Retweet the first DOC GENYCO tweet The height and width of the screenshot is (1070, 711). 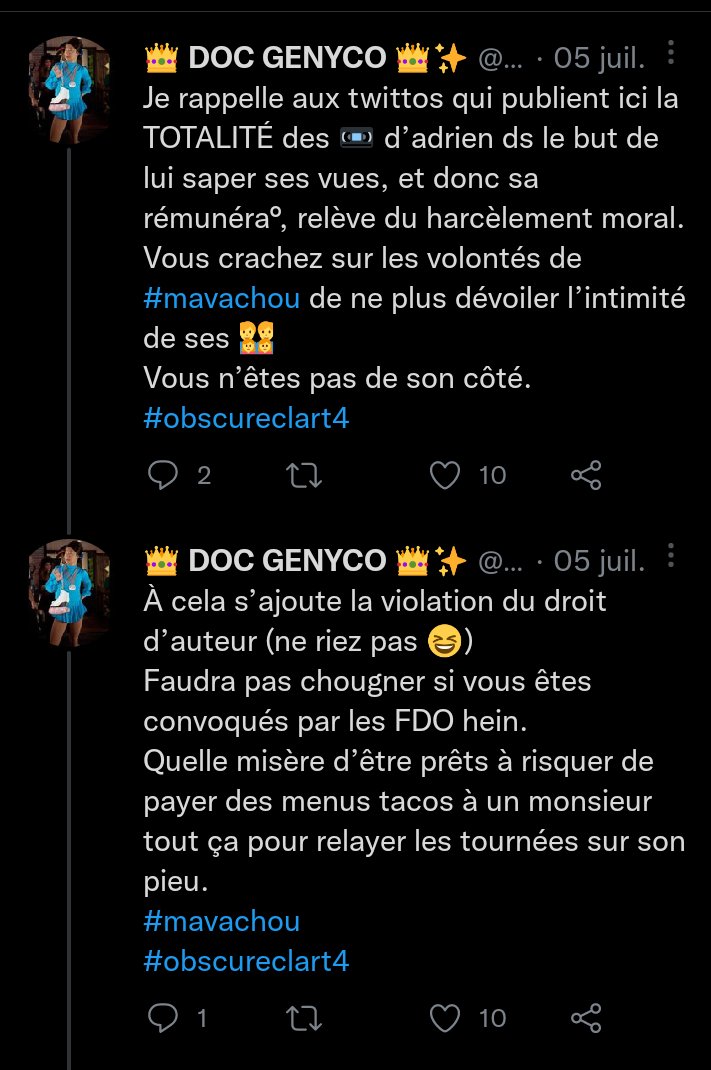[x=304, y=476]
